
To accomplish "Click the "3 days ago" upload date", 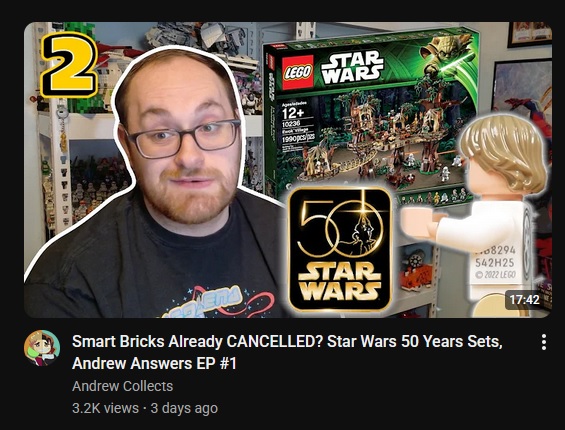I will coord(184,408).
